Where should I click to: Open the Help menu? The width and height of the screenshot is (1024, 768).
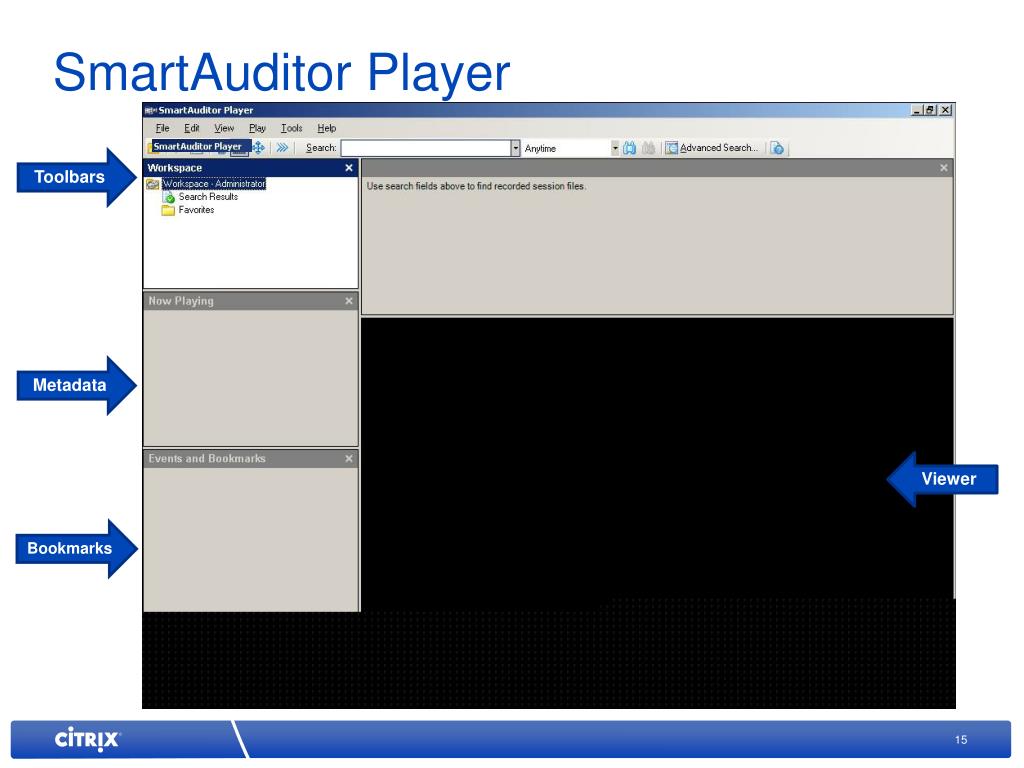327,128
